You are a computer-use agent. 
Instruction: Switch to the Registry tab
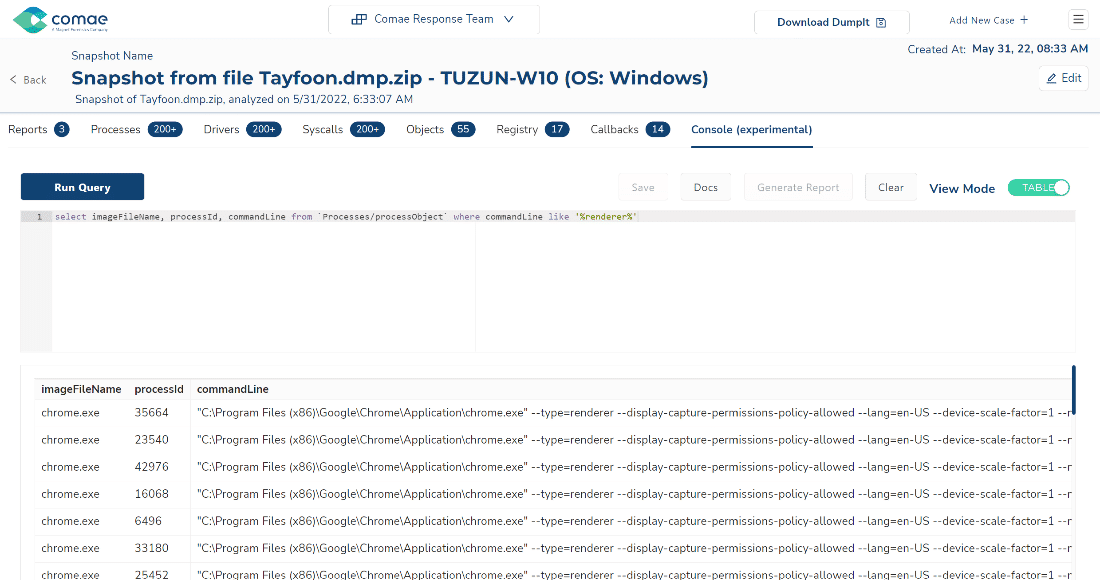point(532,129)
